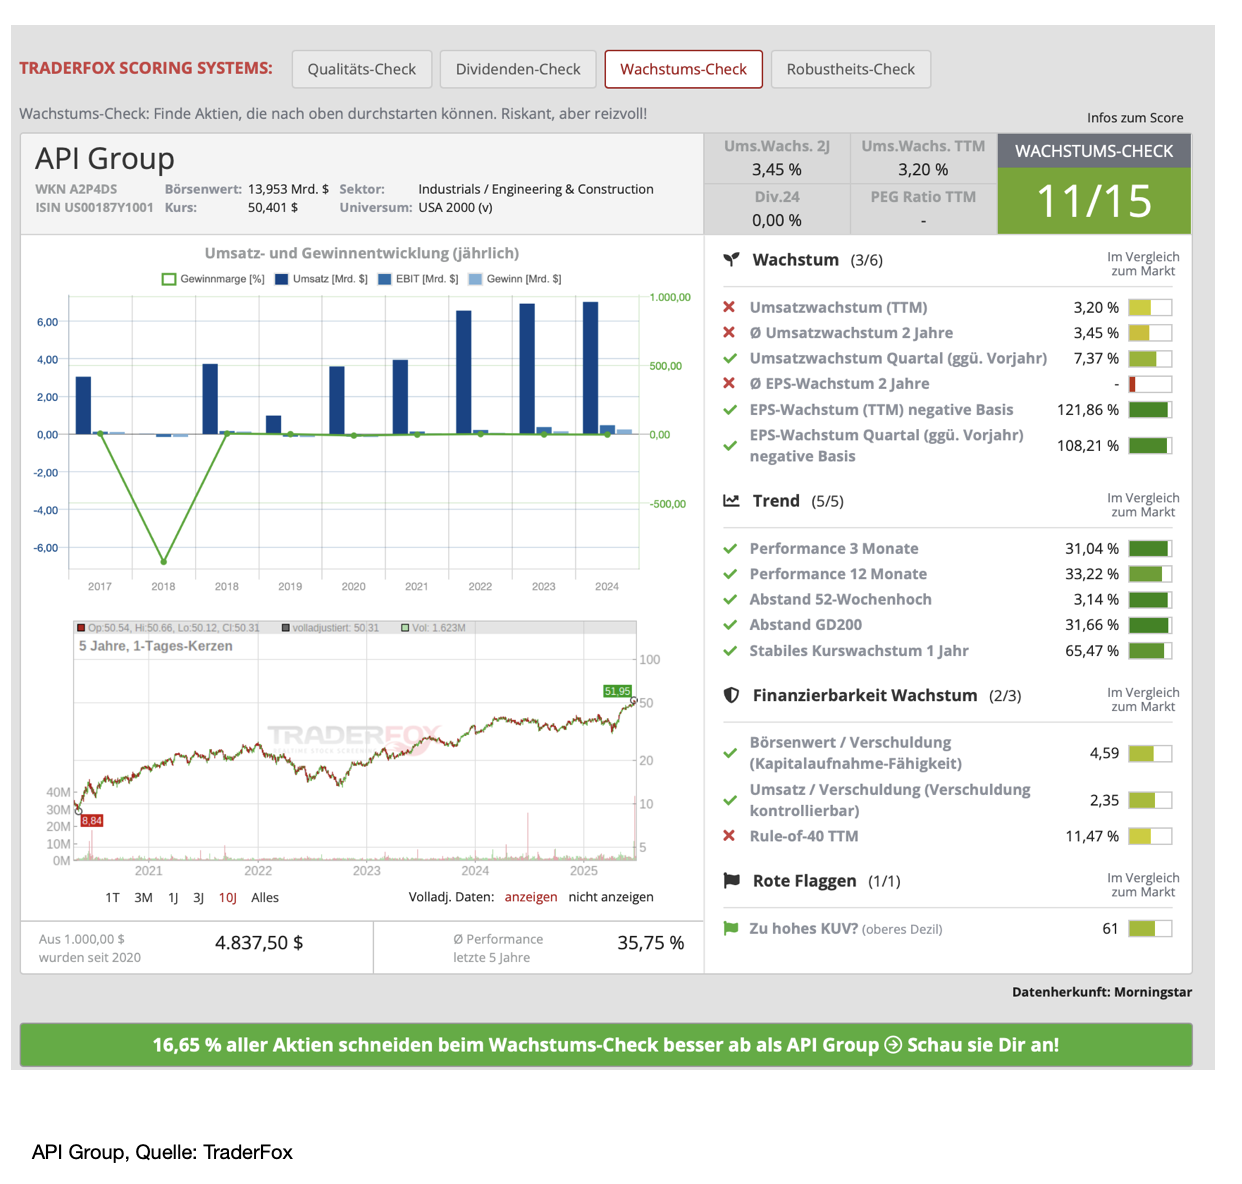Click the comparison bar for Zu hohes KUV
Viewport: 1242px width, 1184px height.
[1150, 929]
